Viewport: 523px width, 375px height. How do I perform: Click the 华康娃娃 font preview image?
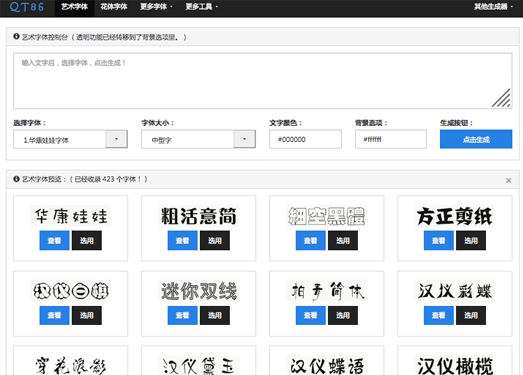(x=71, y=216)
